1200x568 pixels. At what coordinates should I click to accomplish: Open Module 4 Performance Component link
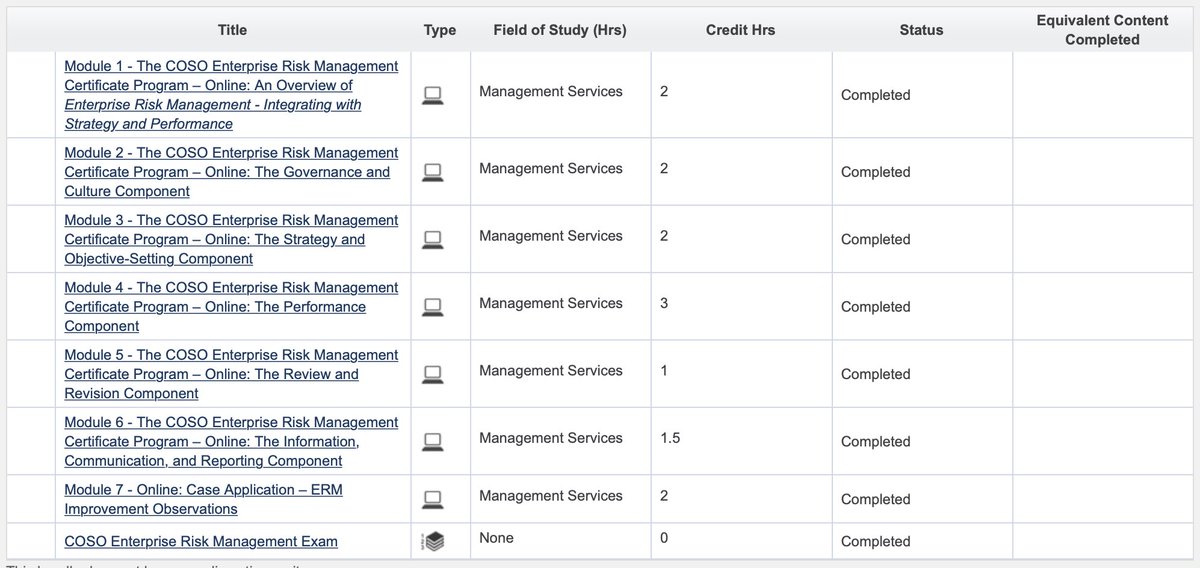point(231,307)
